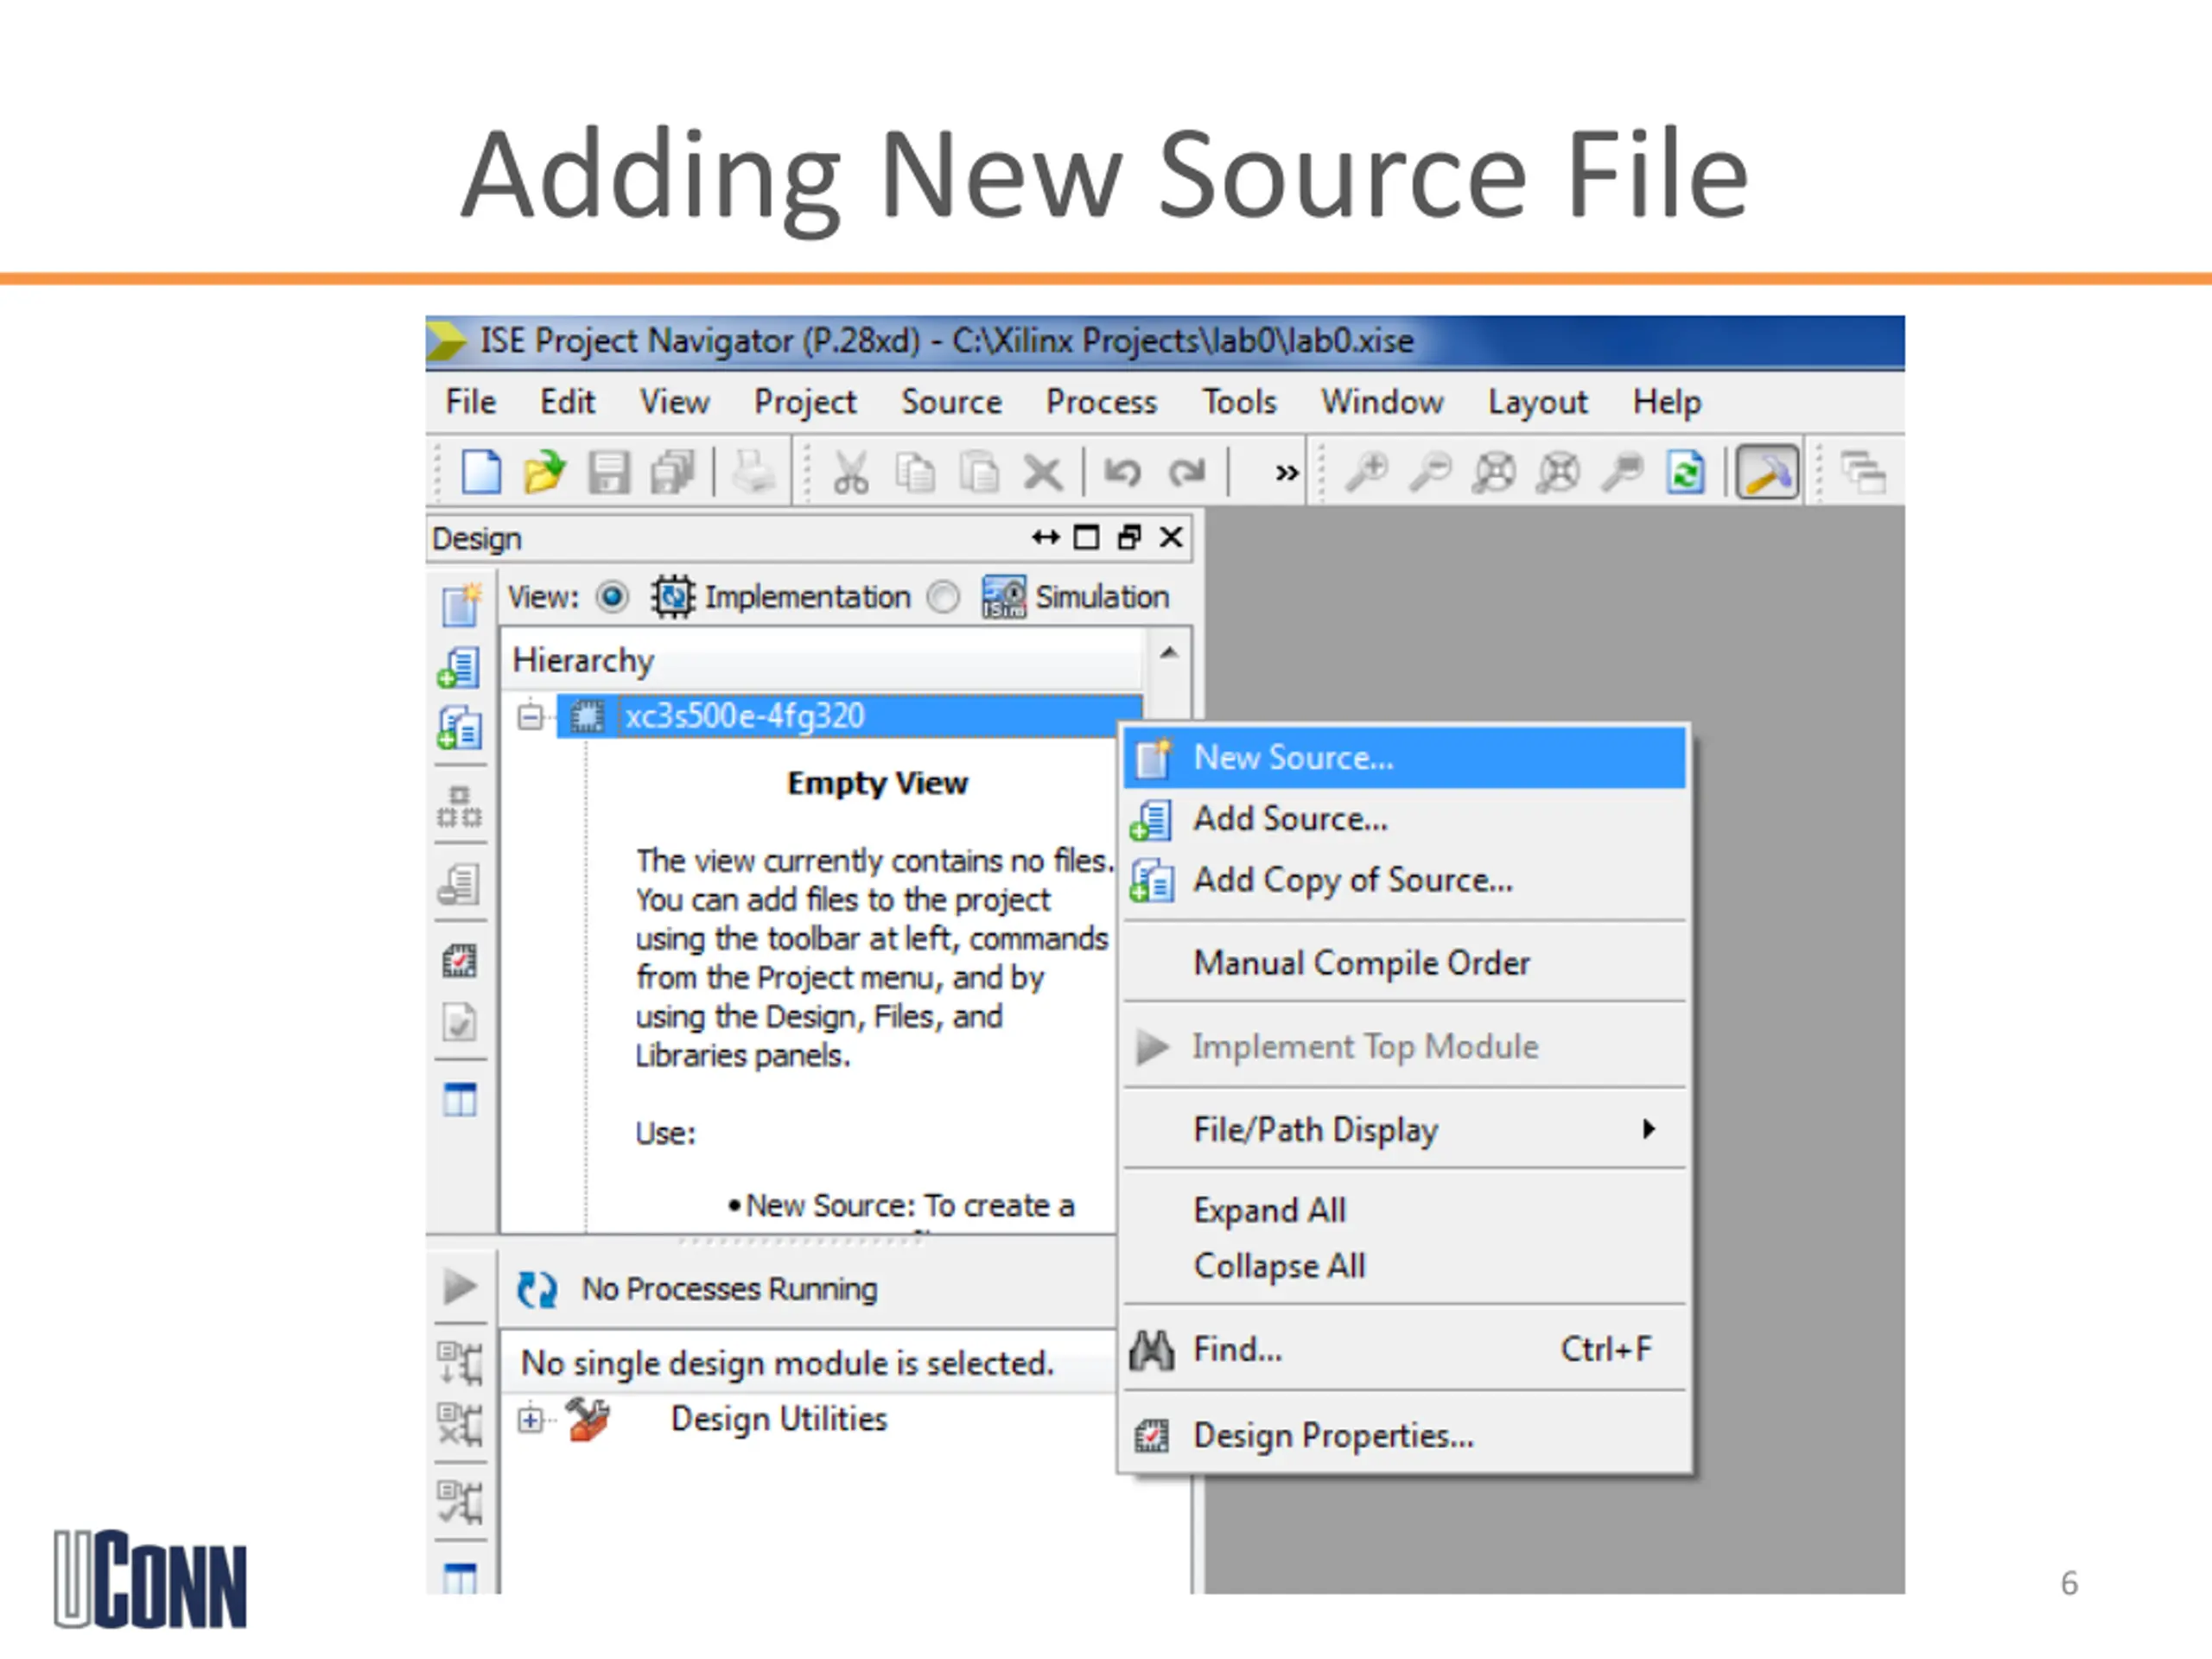Restore the Design panel window button
This screenshot has height=1659, width=2212.
tap(1129, 538)
